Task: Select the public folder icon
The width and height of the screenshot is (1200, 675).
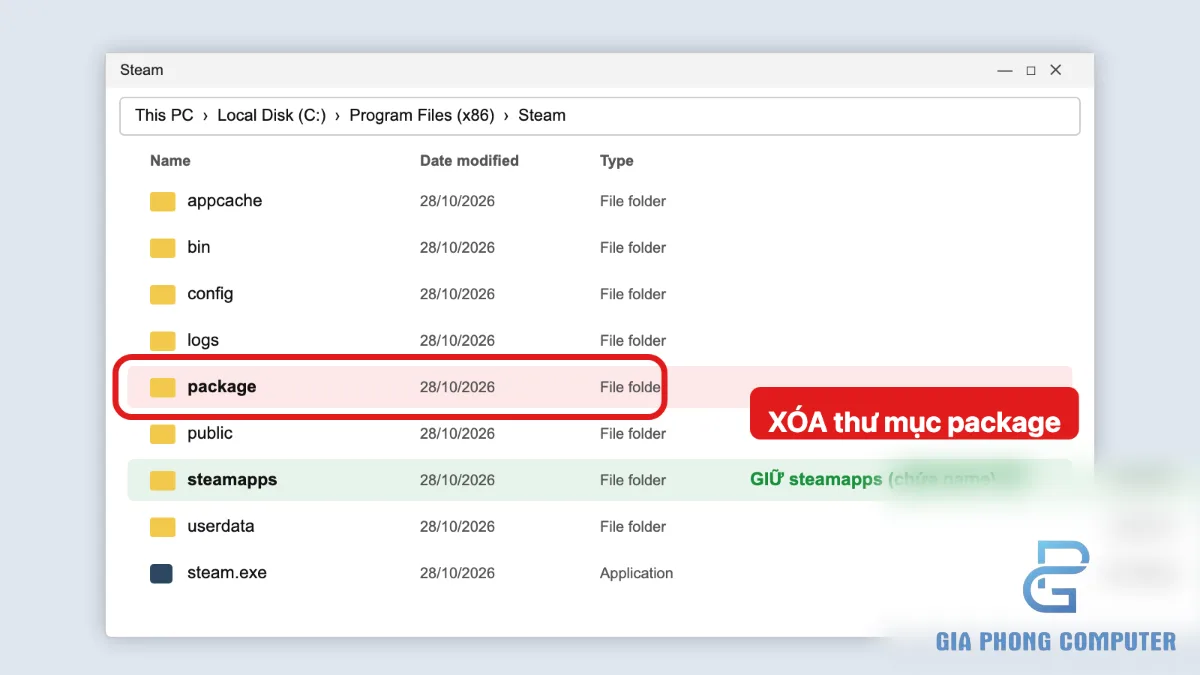Action: 162,434
